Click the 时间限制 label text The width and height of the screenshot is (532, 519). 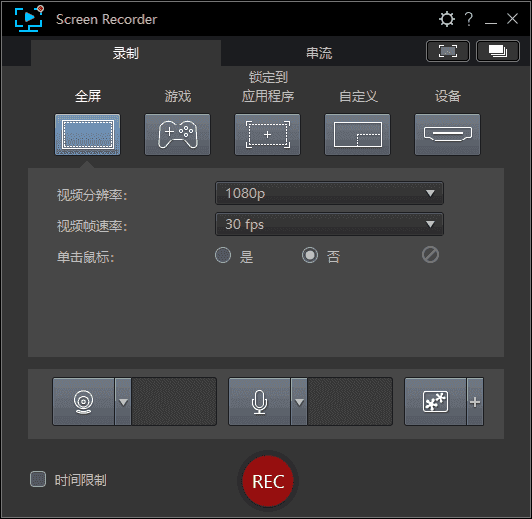[80, 480]
